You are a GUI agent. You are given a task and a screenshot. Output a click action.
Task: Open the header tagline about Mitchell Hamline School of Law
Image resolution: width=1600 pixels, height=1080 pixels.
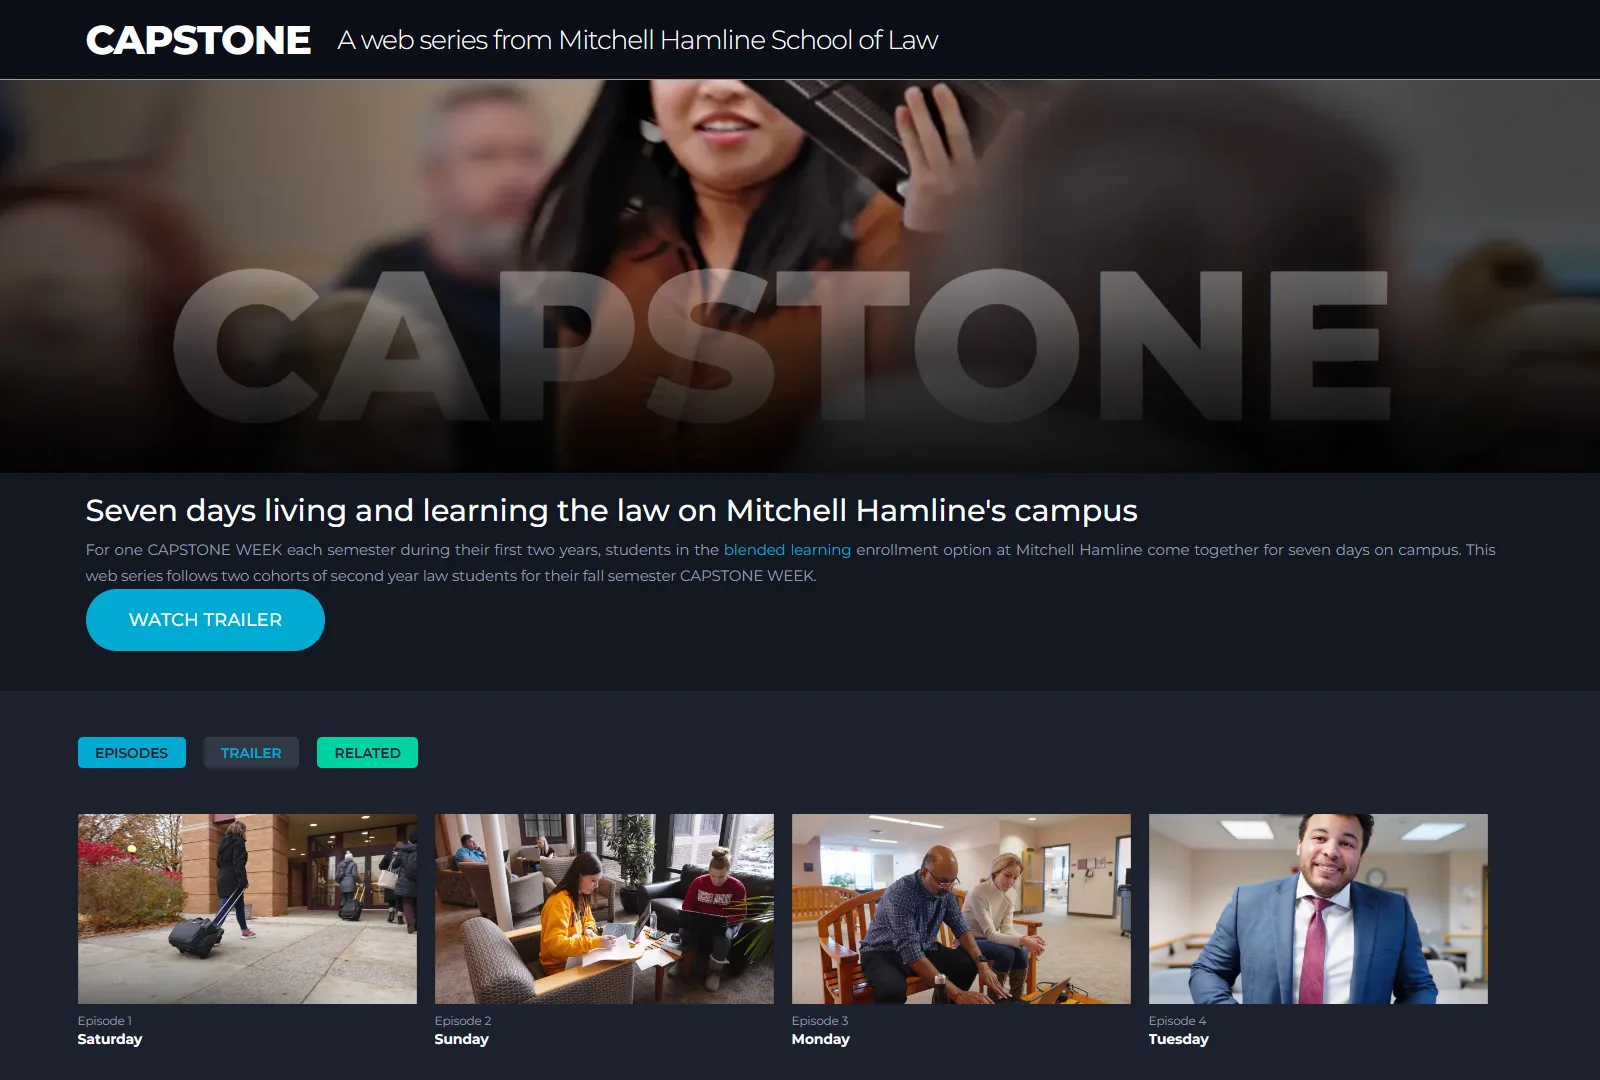coord(638,40)
